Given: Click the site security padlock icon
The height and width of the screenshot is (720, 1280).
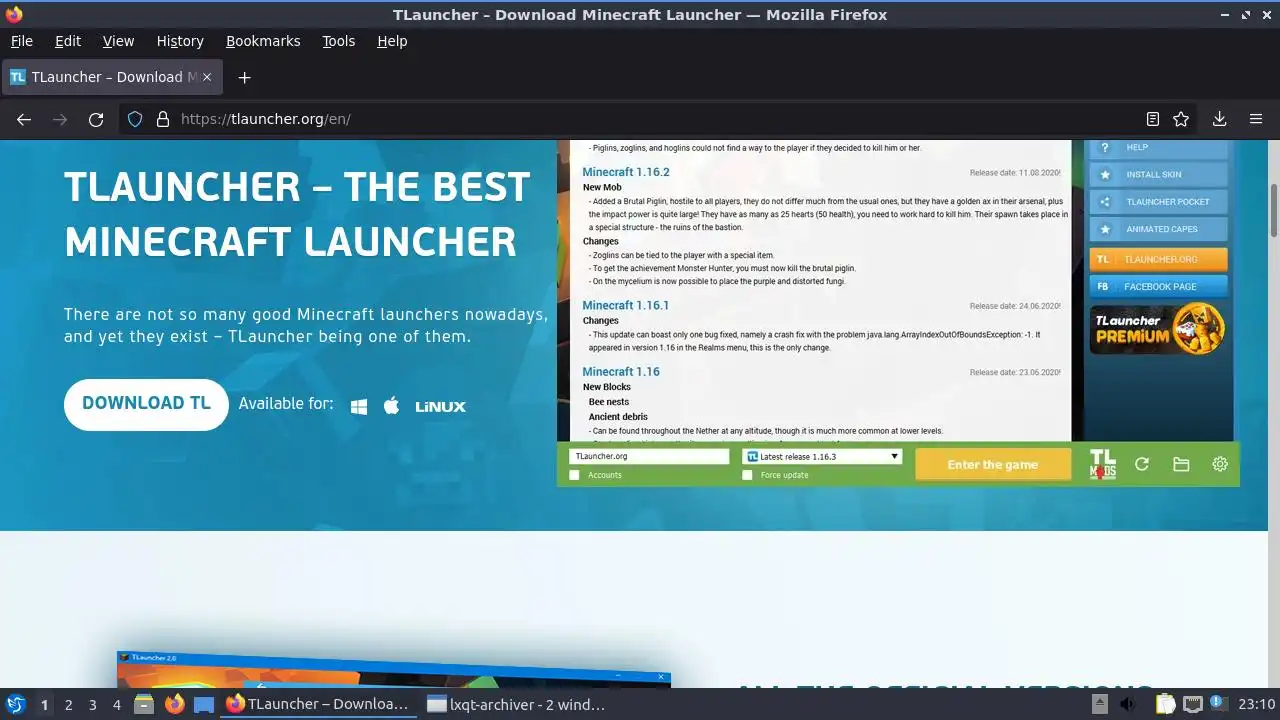Looking at the screenshot, I should coord(163,119).
